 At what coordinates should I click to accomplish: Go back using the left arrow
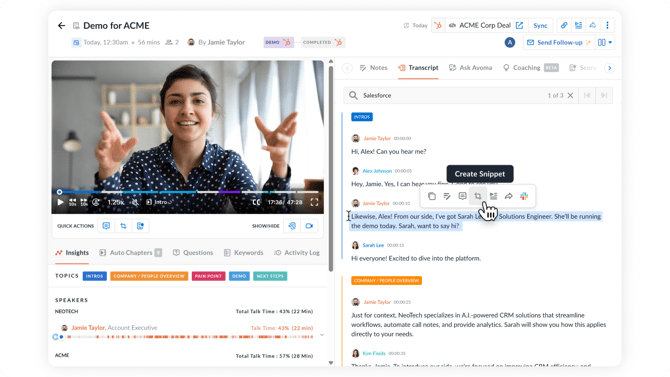pos(62,26)
